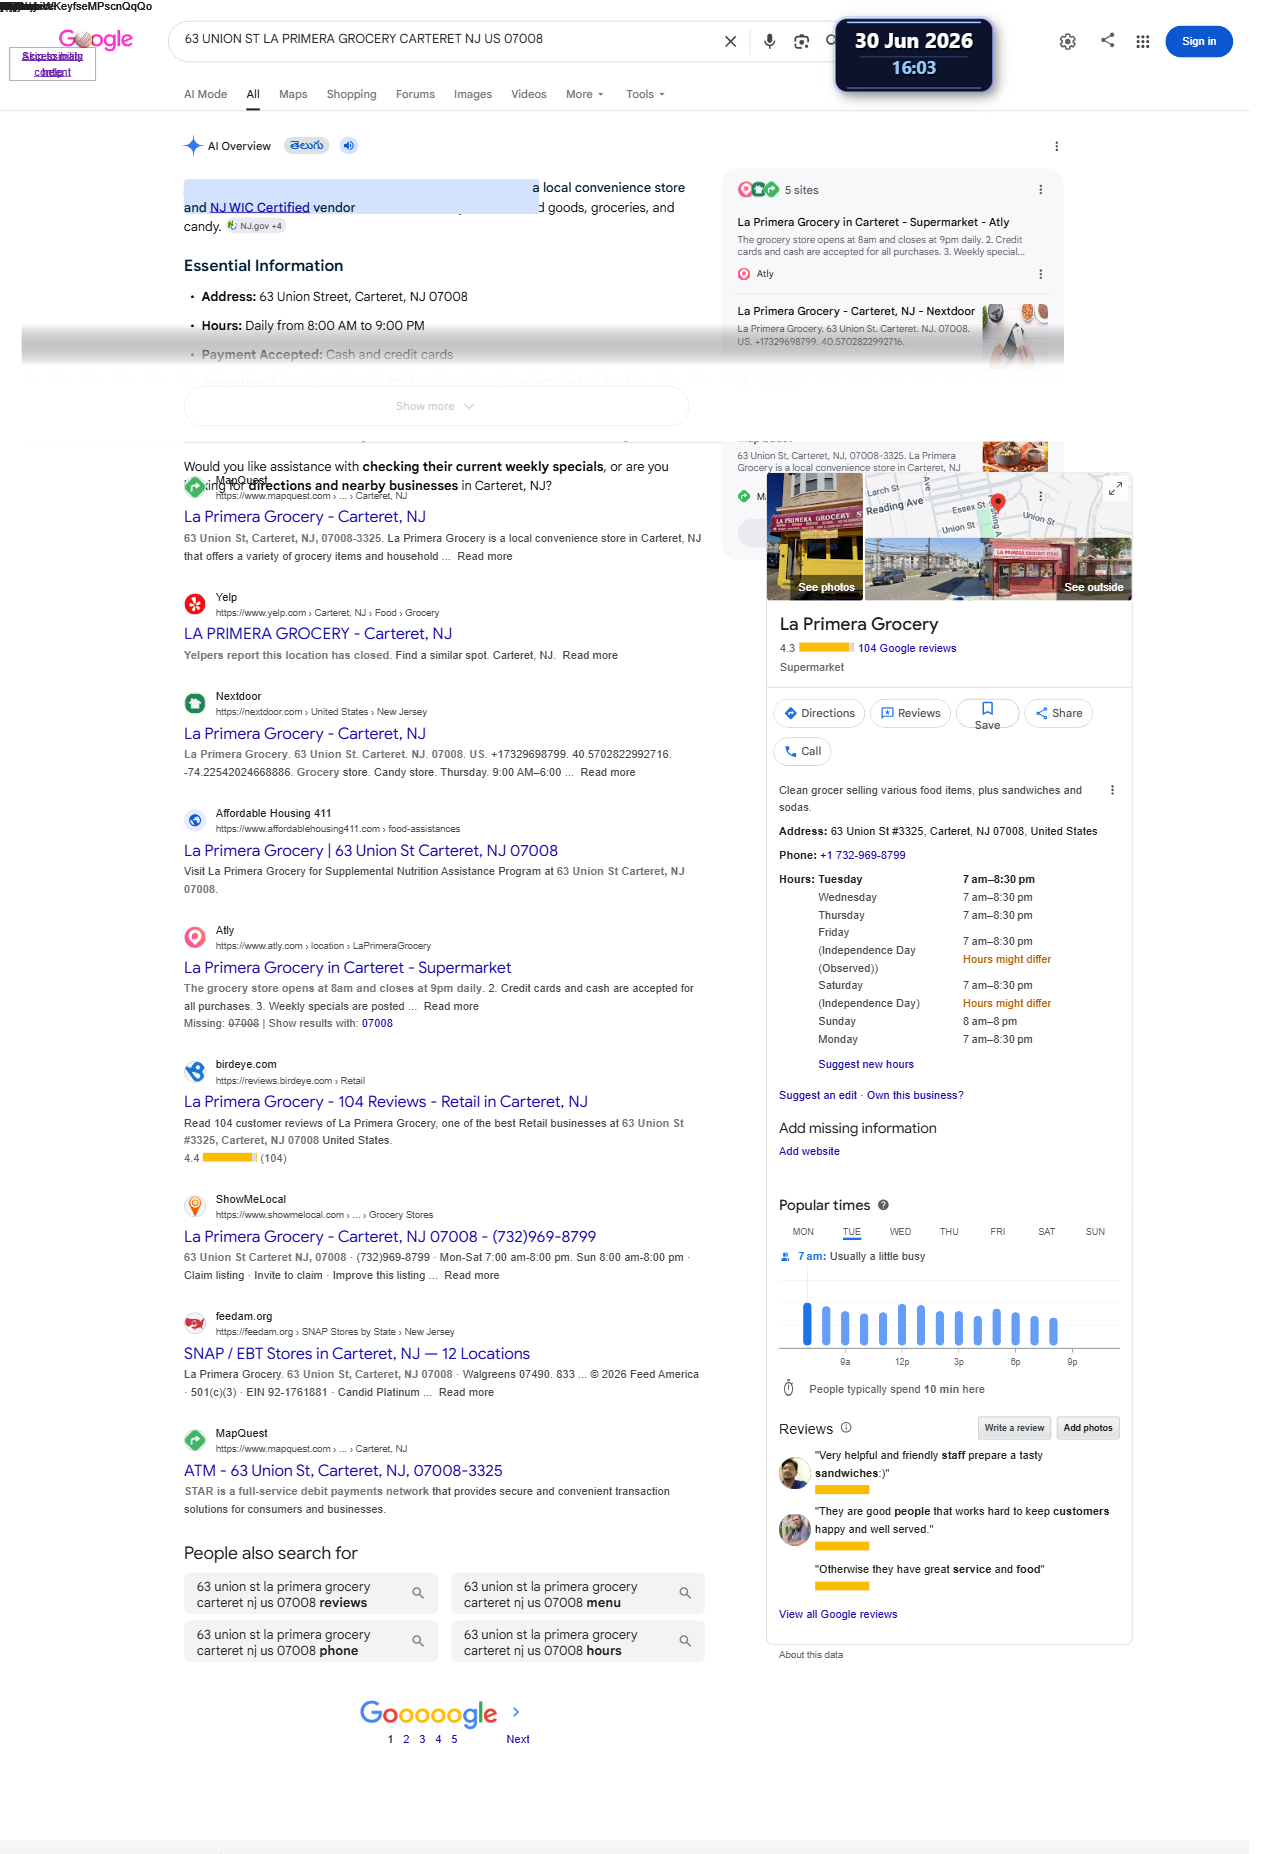Screen dimensions: 1264x1854
Task: Play AI Overview audio speaker icon
Action: pyautogui.click(x=348, y=145)
